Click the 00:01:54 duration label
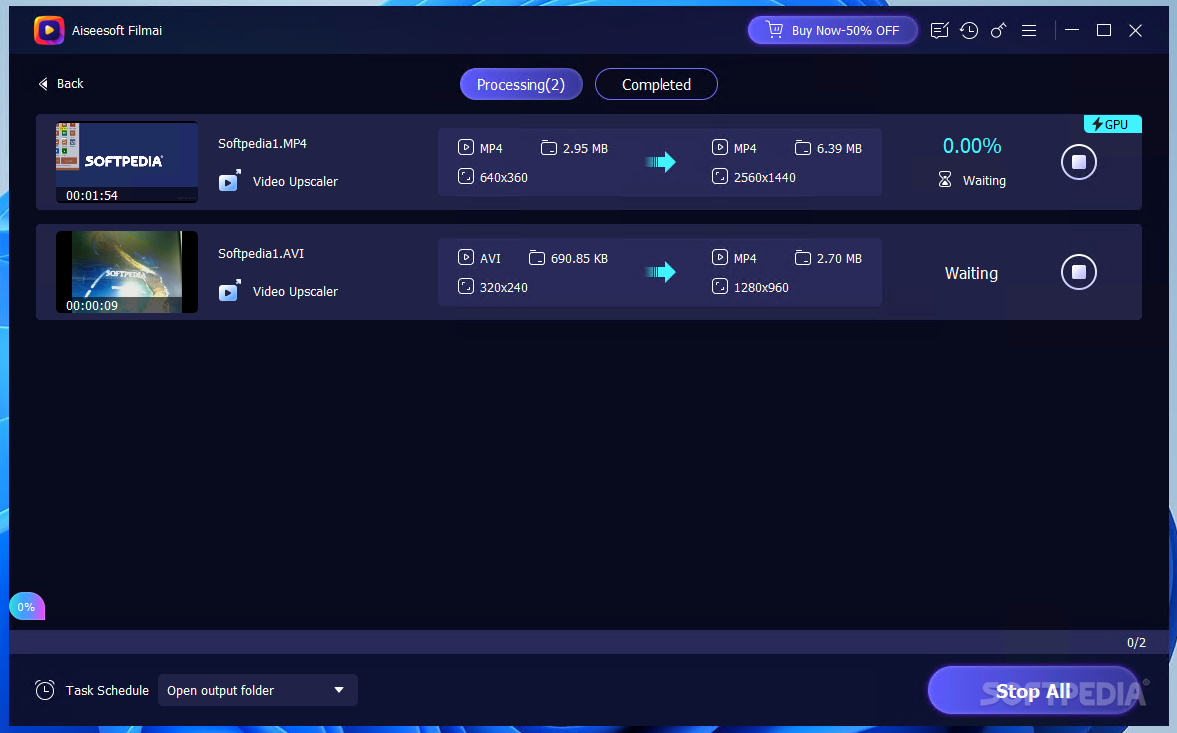The width and height of the screenshot is (1177, 733). click(x=92, y=195)
